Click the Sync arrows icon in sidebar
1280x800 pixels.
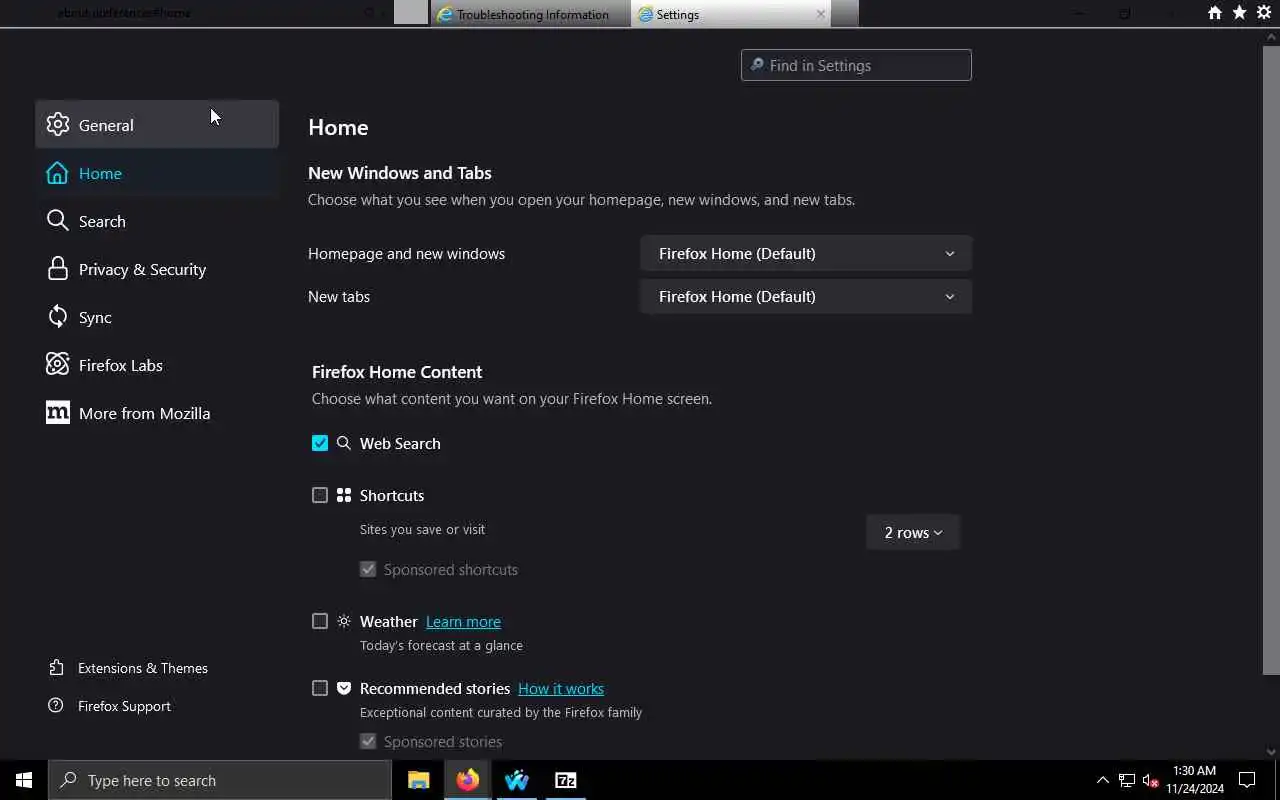click(x=58, y=317)
